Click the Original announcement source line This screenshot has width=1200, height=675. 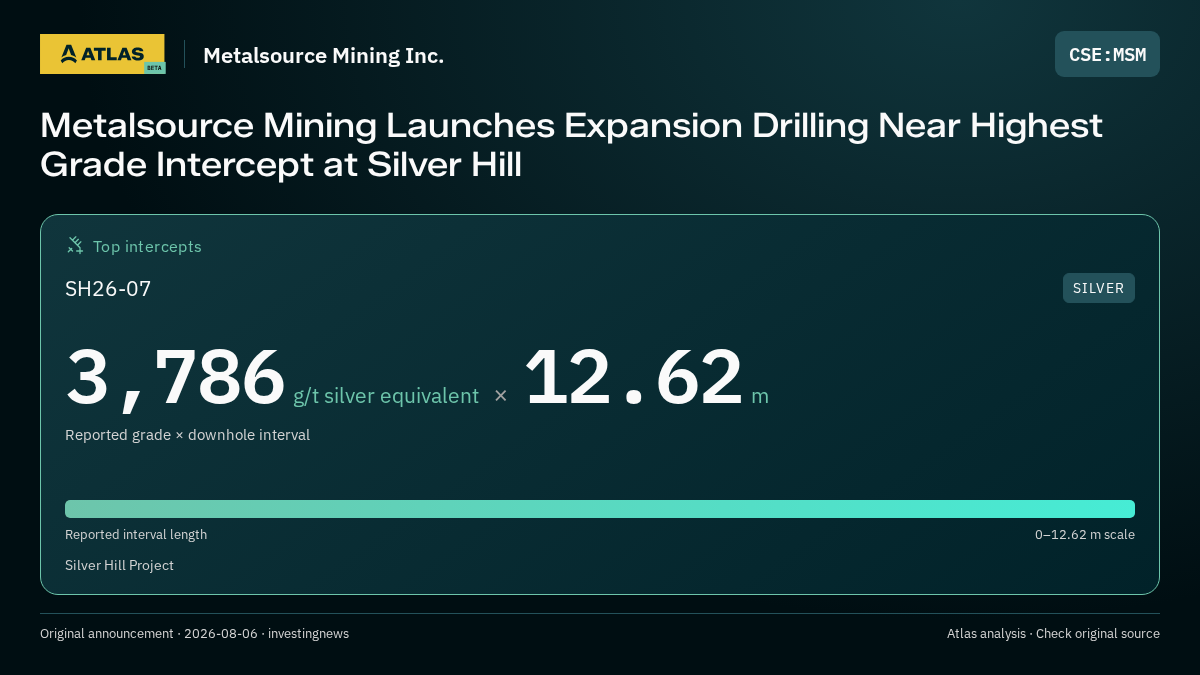194,633
